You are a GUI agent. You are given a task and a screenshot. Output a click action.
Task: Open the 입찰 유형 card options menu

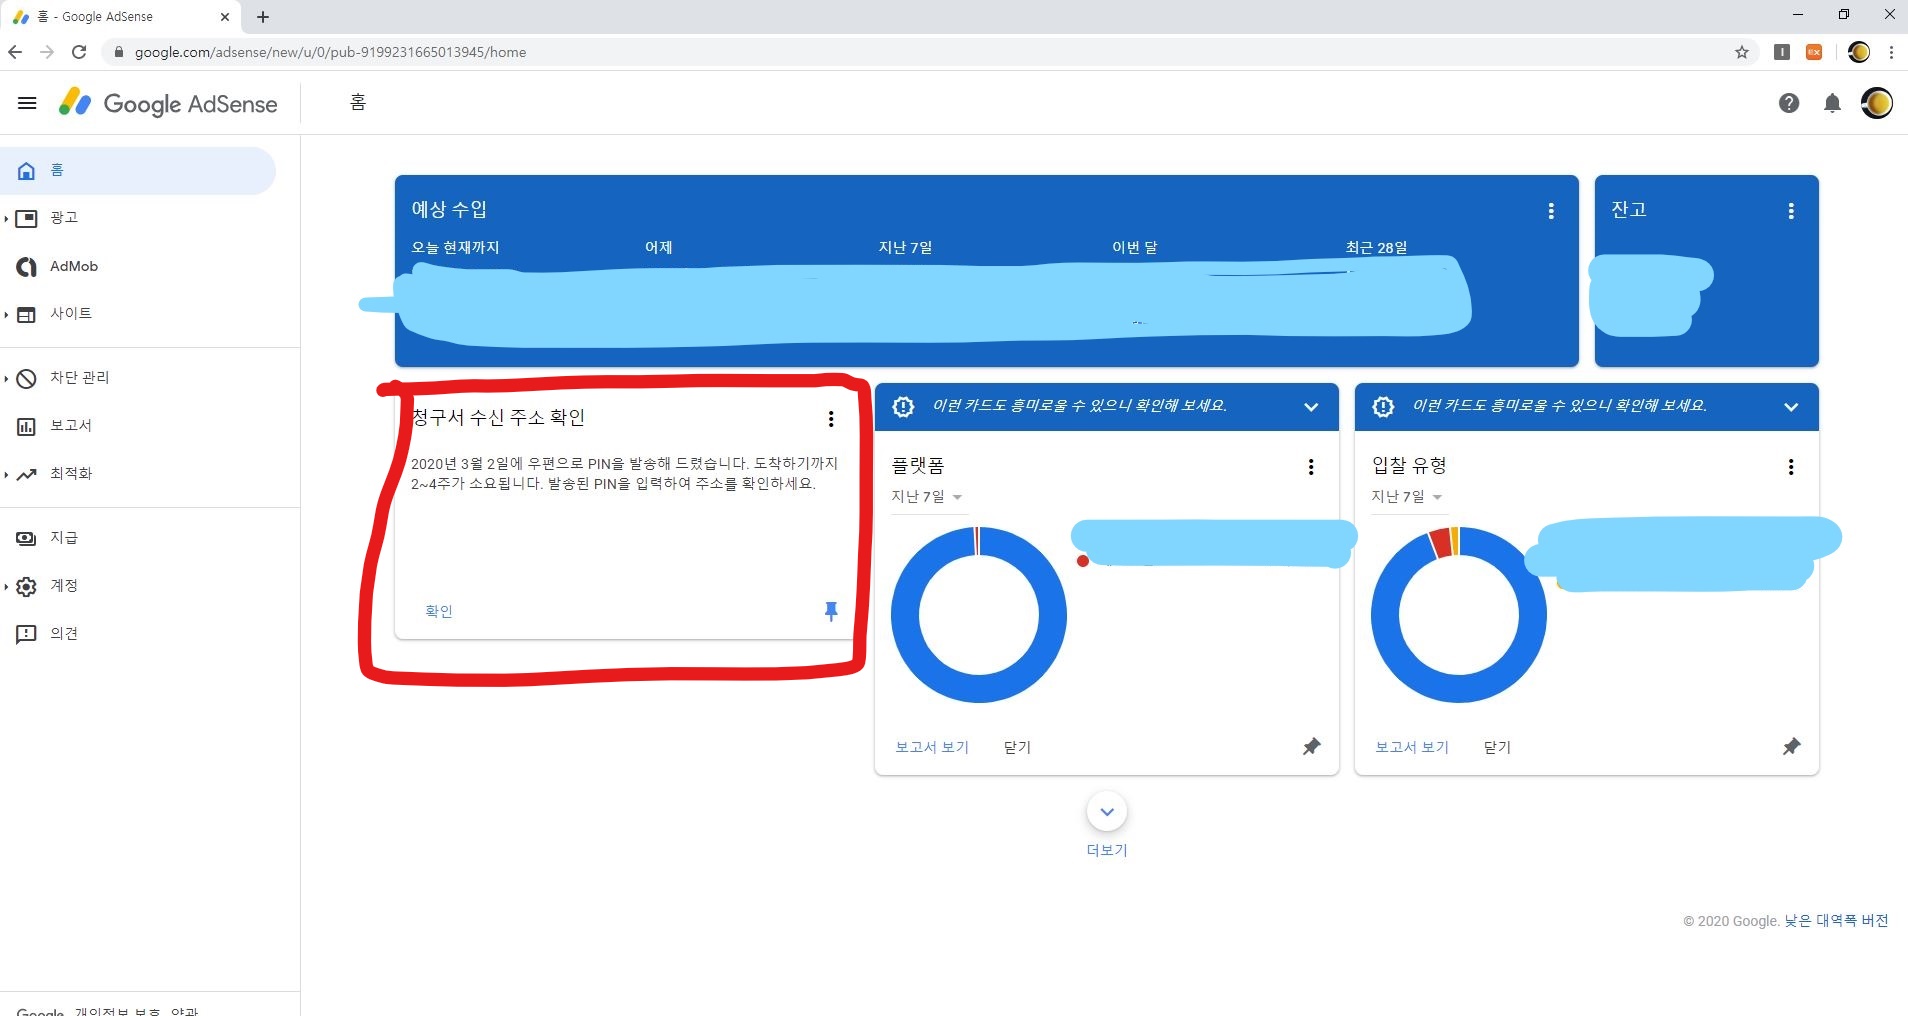coord(1791,467)
